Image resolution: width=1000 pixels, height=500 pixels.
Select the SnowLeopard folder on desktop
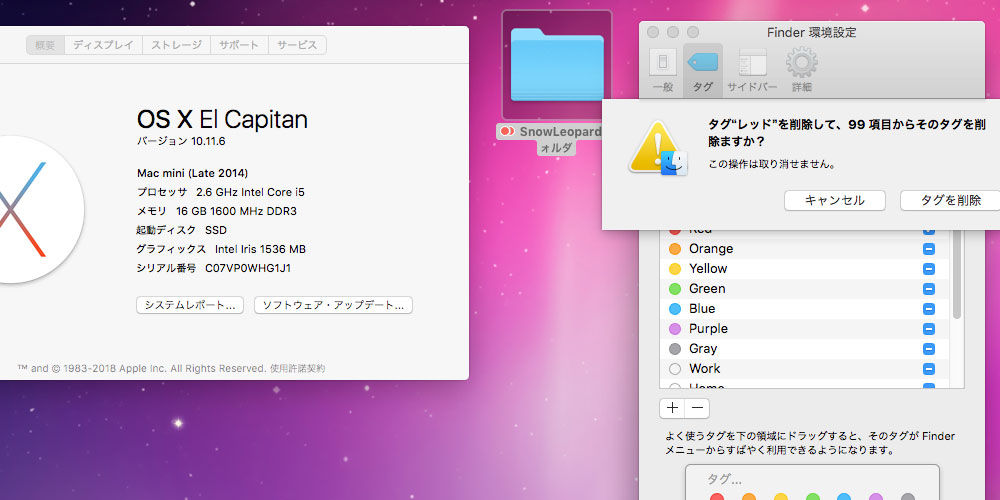tap(557, 65)
